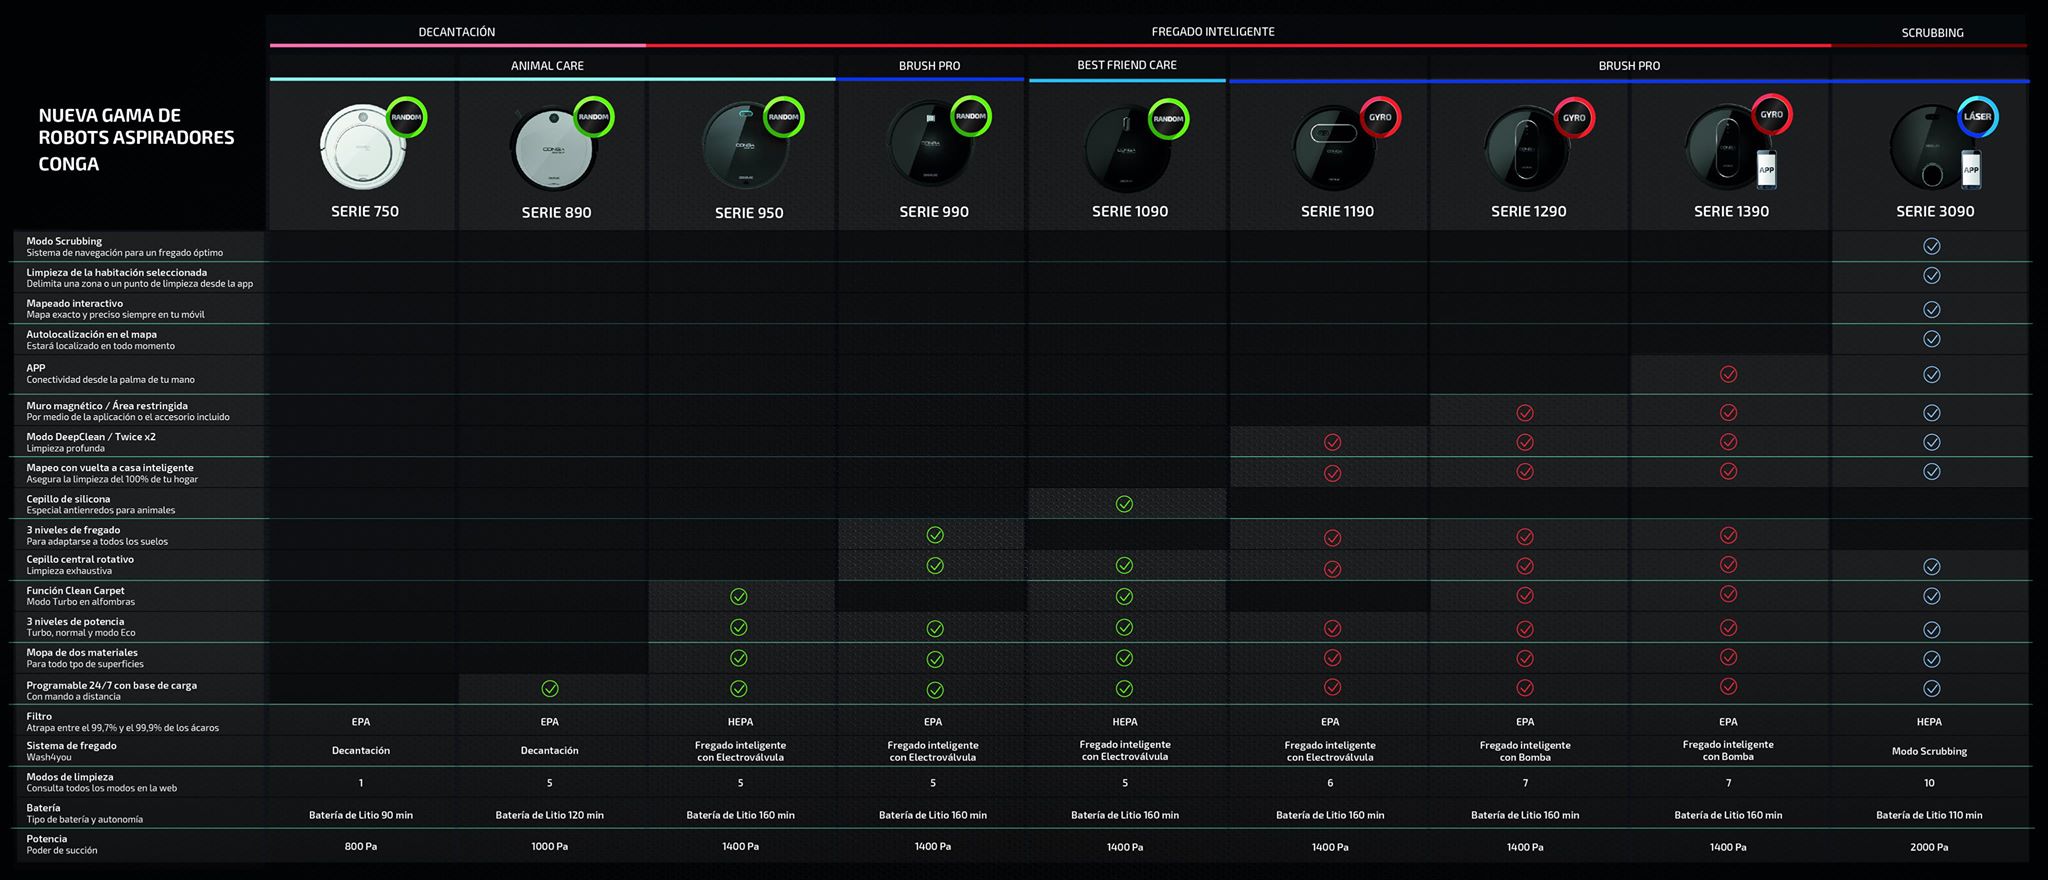The width and height of the screenshot is (2048, 880).
Task: Click the "SERIE 3090" label
Action: [x=1935, y=211]
